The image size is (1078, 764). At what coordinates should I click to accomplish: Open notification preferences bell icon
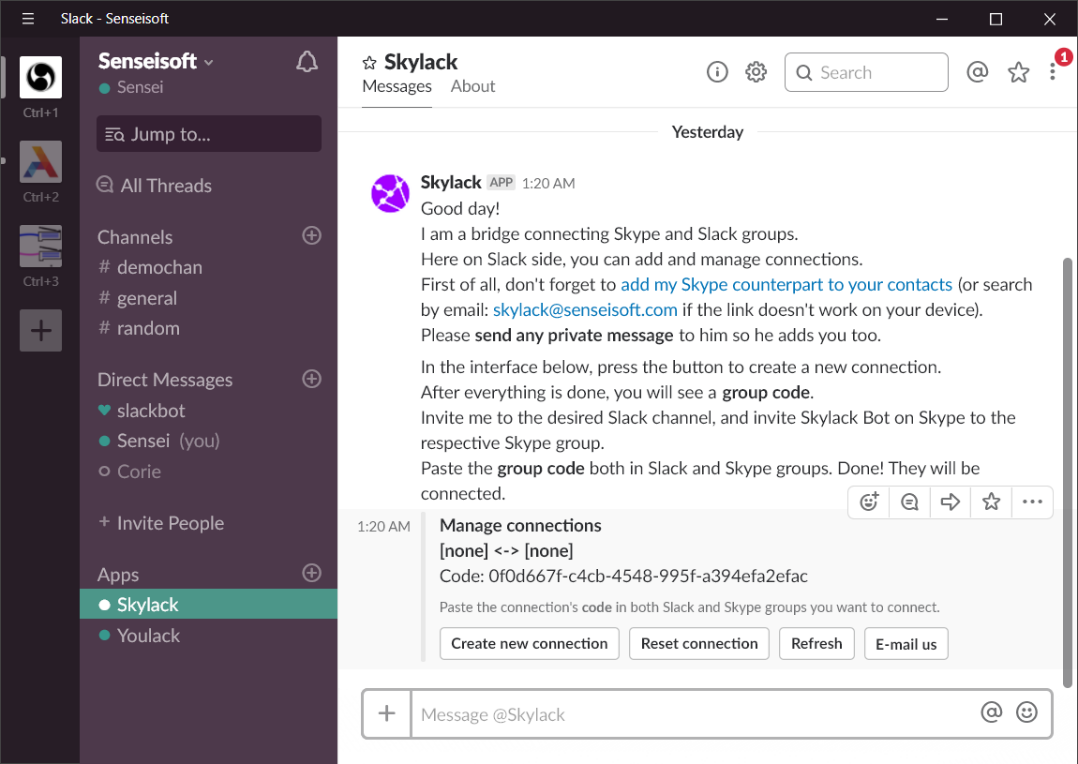click(x=307, y=62)
